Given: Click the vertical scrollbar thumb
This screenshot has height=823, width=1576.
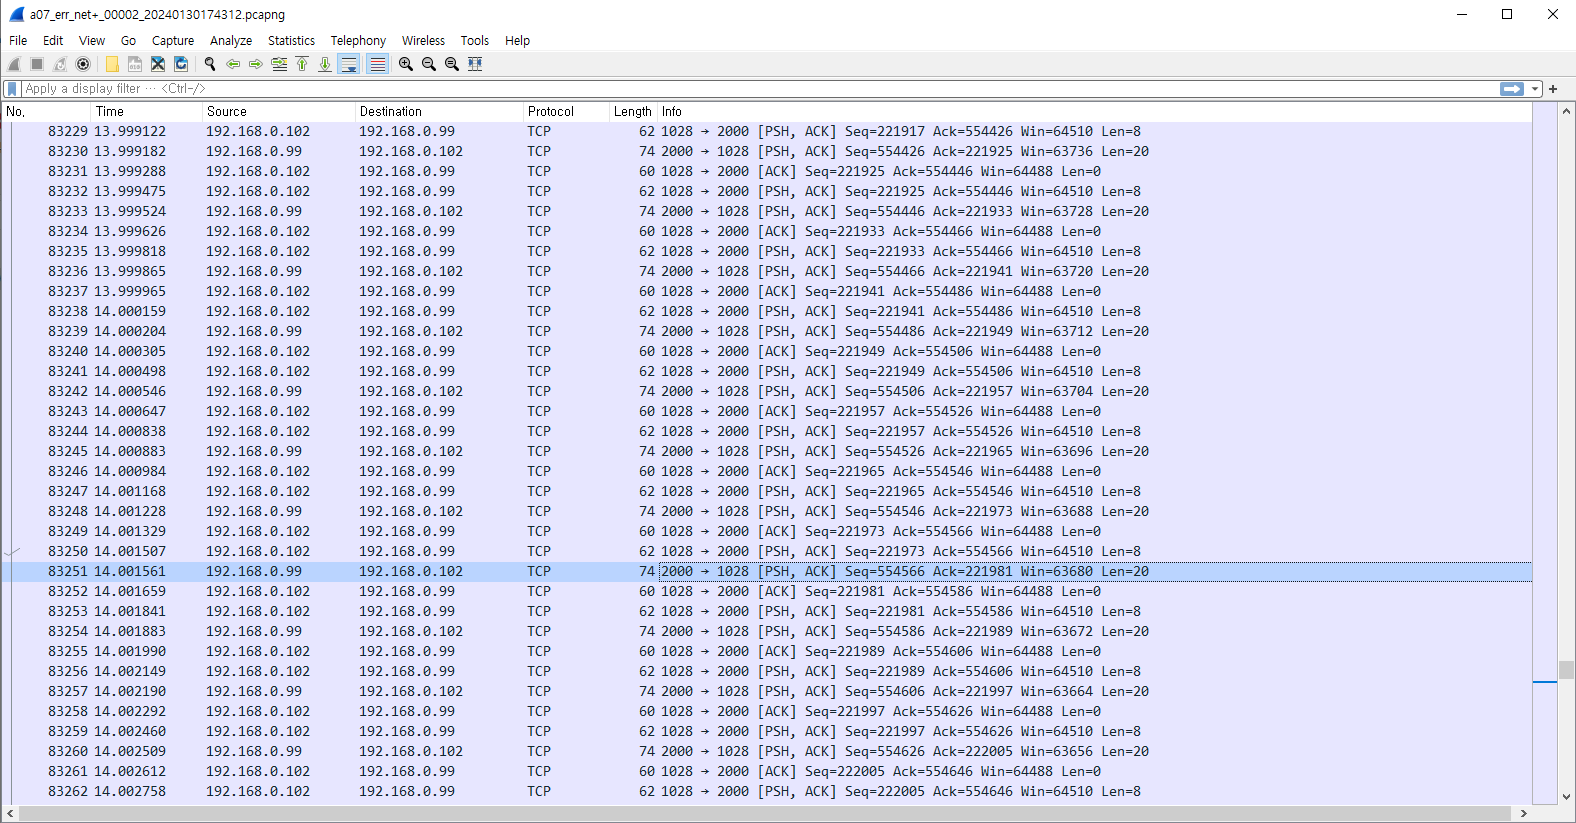Looking at the screenshot, I should (1566, 670).
